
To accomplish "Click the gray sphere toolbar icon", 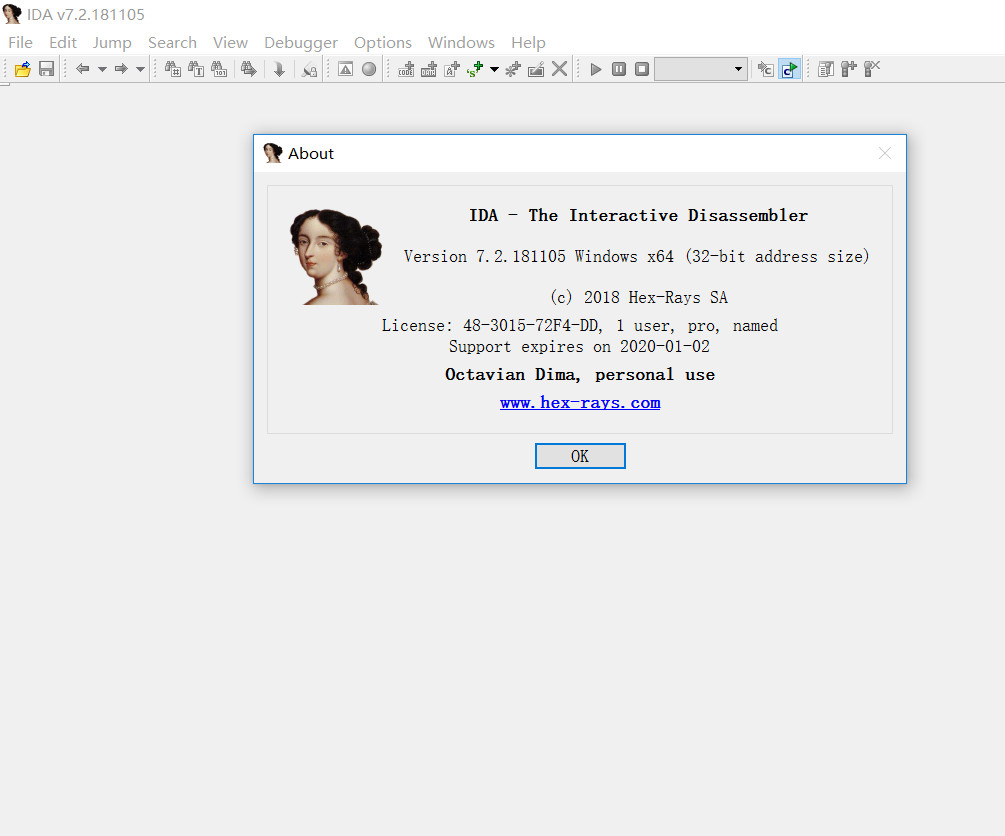I will tap(369, 69).
